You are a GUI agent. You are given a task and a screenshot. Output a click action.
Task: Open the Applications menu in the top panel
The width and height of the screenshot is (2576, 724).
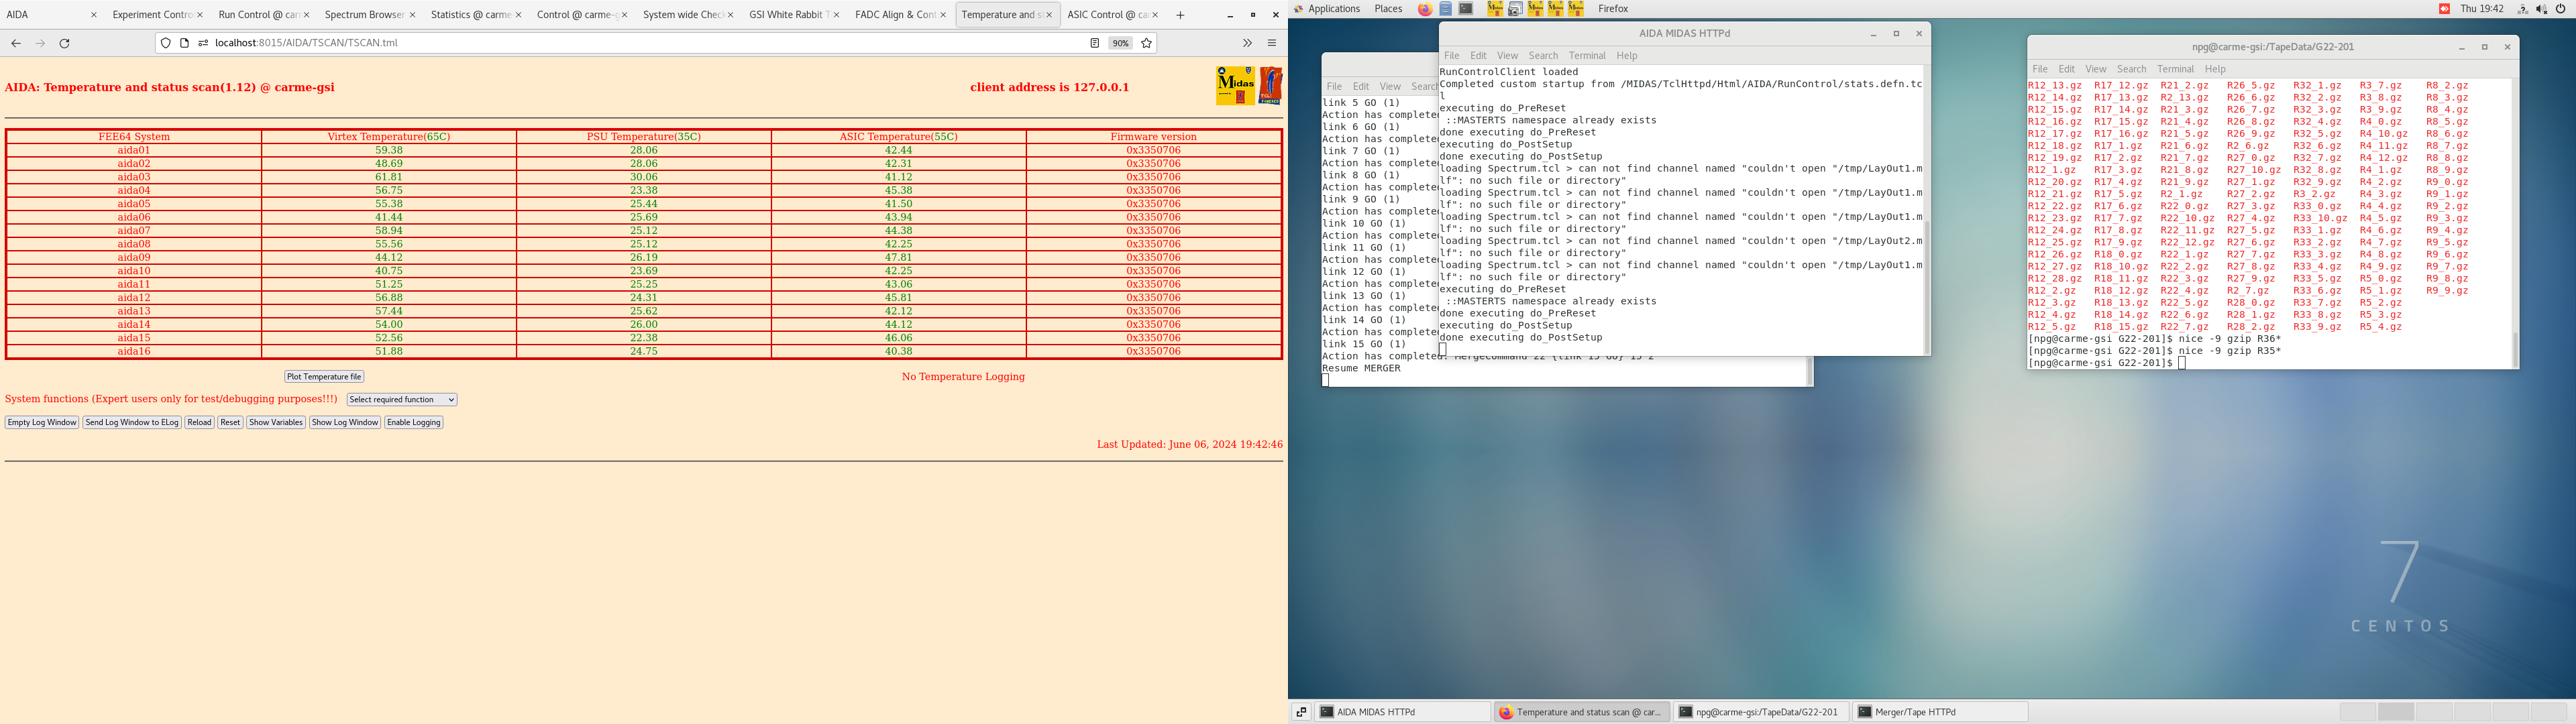click(x=1333, y=9)
